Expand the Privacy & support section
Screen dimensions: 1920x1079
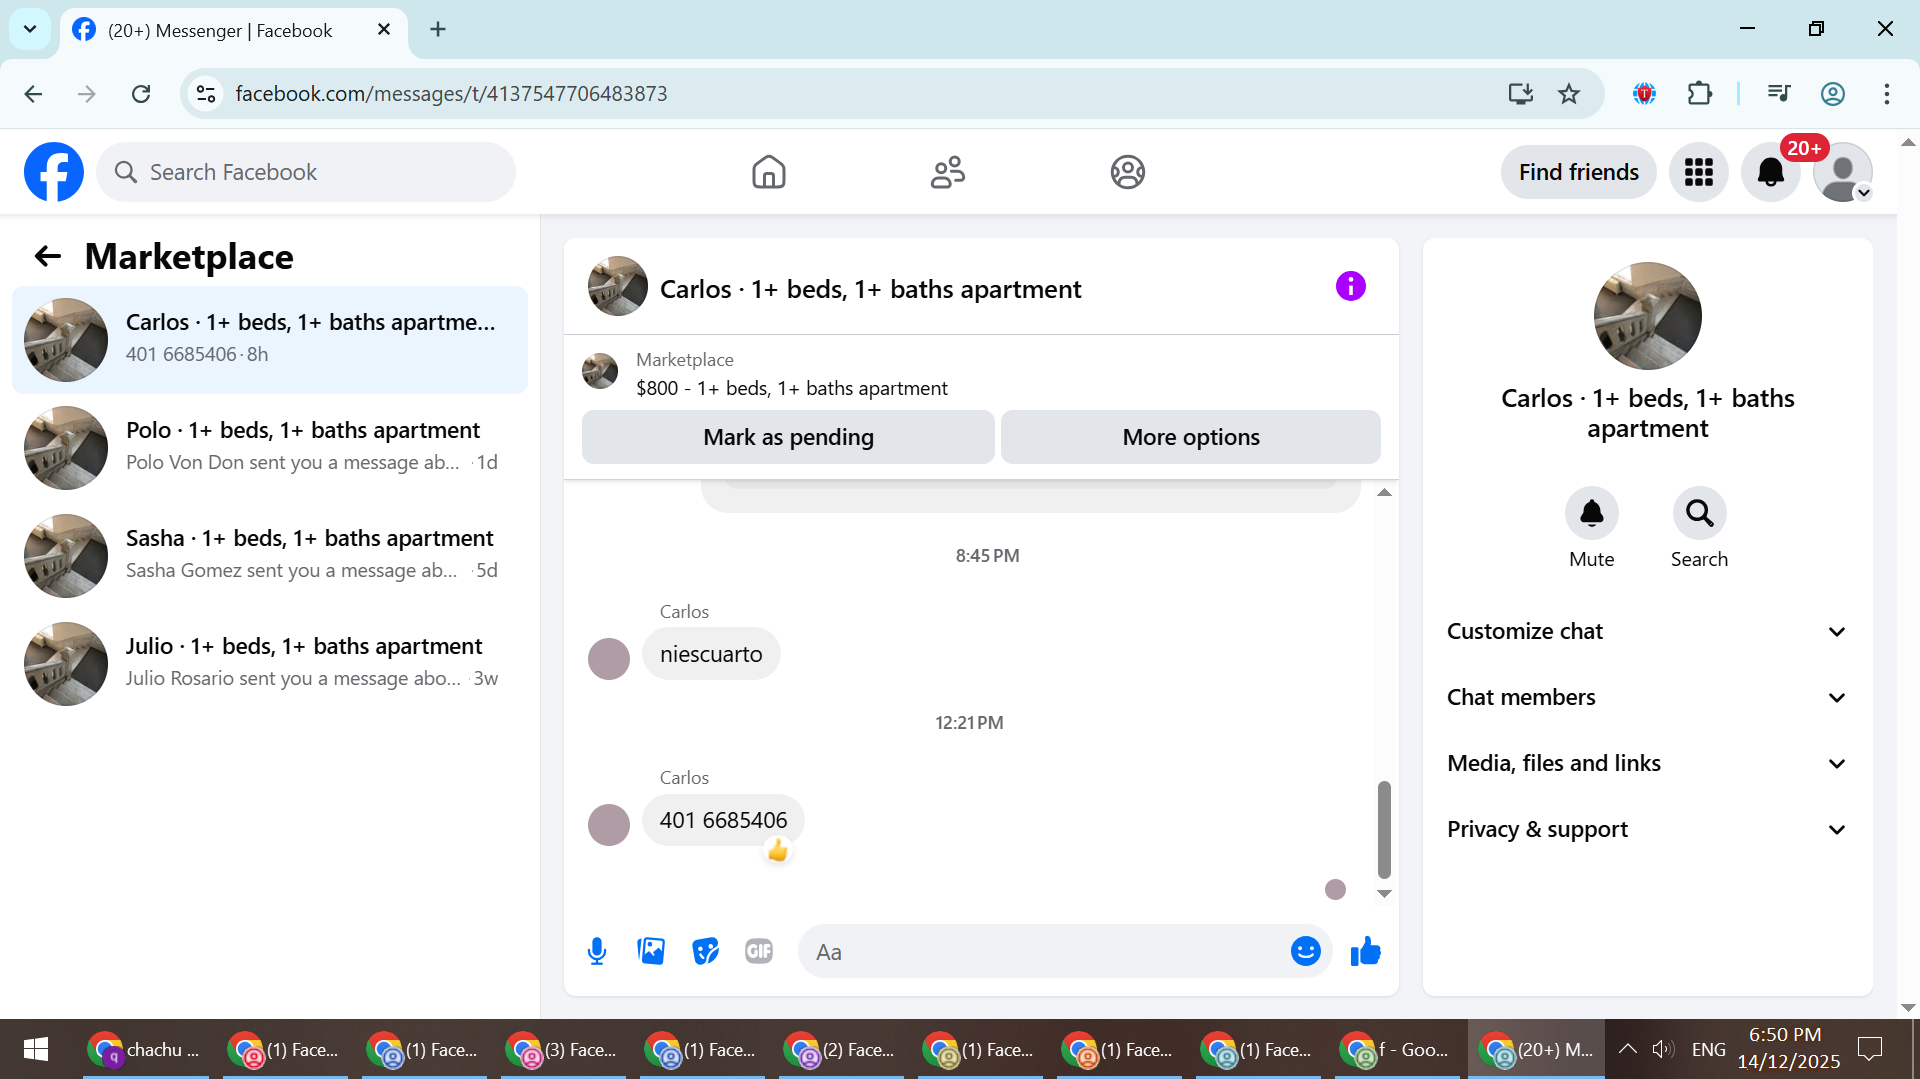pyautogui.click(x=1647, y=829)
